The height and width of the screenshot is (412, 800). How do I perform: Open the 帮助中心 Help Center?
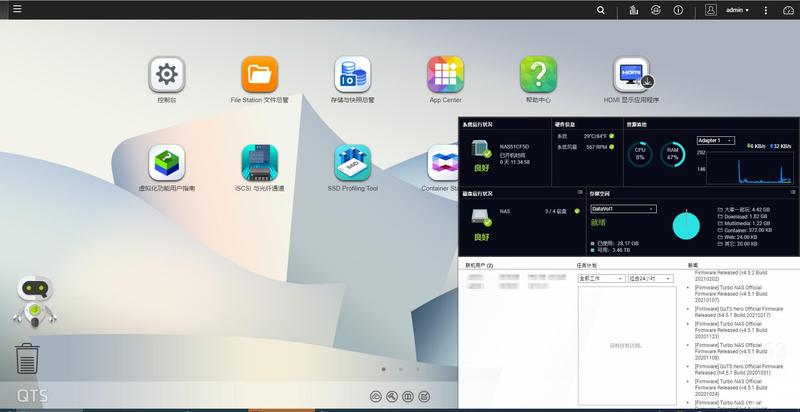click(x=538, y=74)
